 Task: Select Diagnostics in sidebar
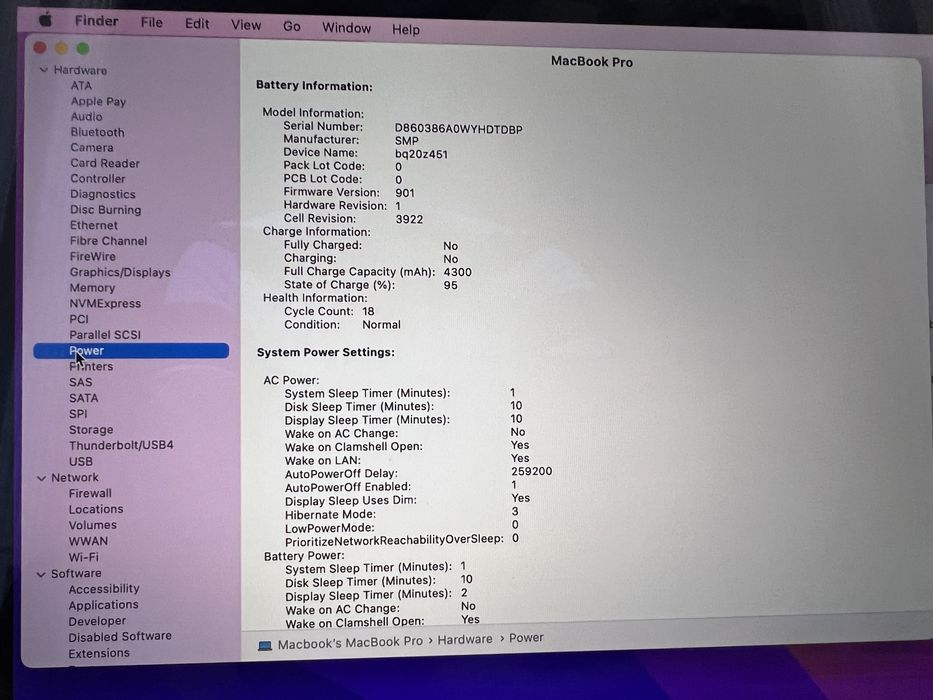point(103,194)
